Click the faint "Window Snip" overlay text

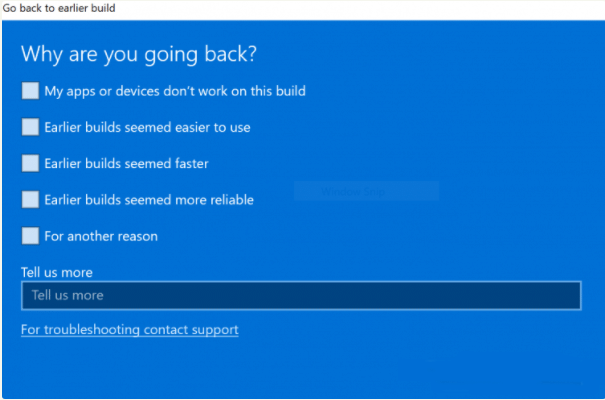(x=354, y=192)
